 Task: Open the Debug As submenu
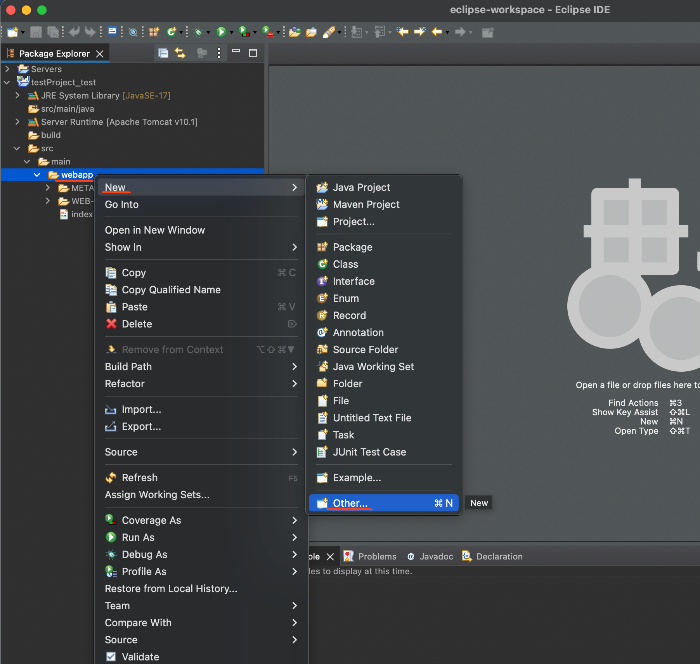pyautogui.click(x=201, y=554)
